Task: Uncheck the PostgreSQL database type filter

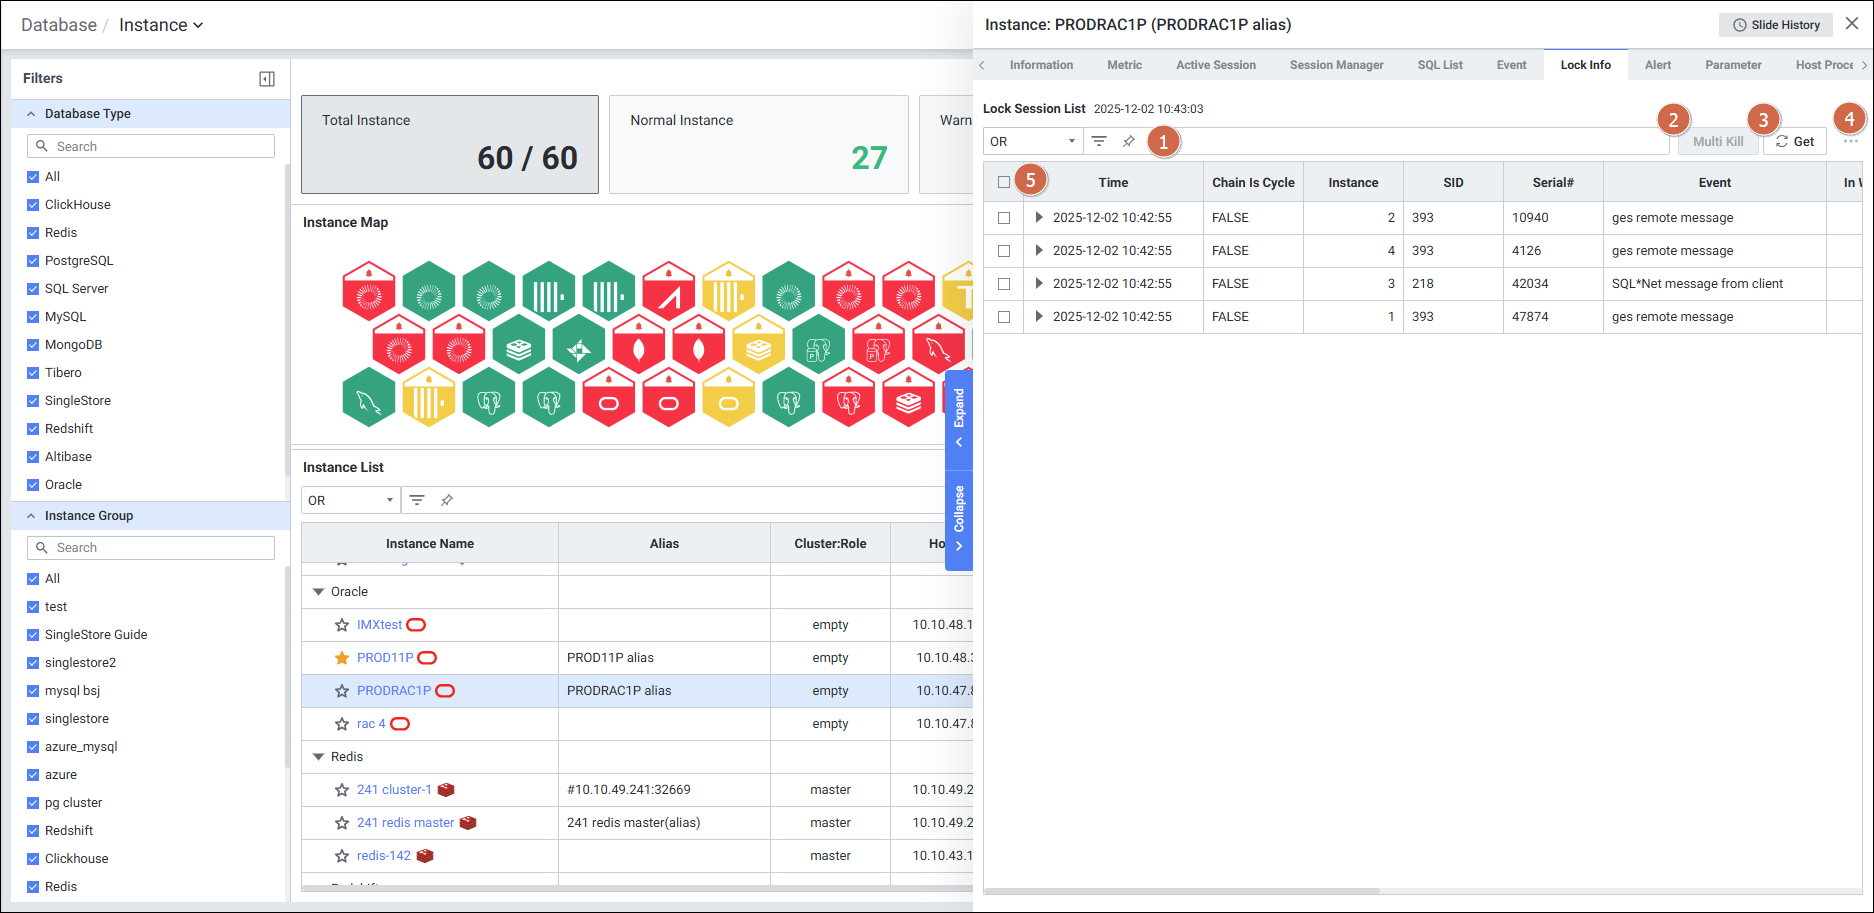Action: (33, 261)
